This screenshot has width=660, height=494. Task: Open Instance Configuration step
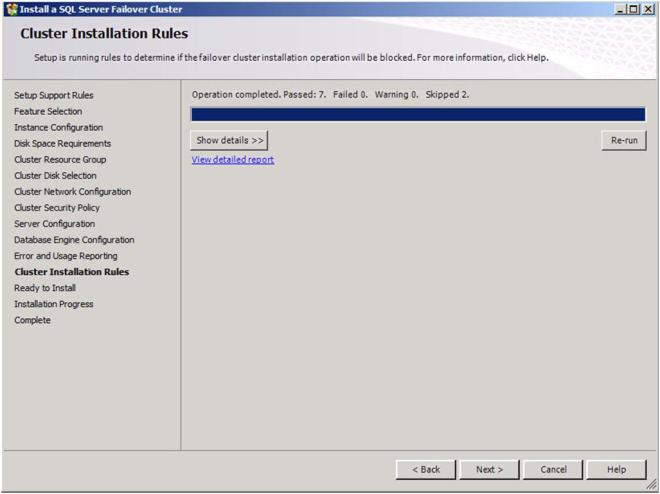[58, 128]
